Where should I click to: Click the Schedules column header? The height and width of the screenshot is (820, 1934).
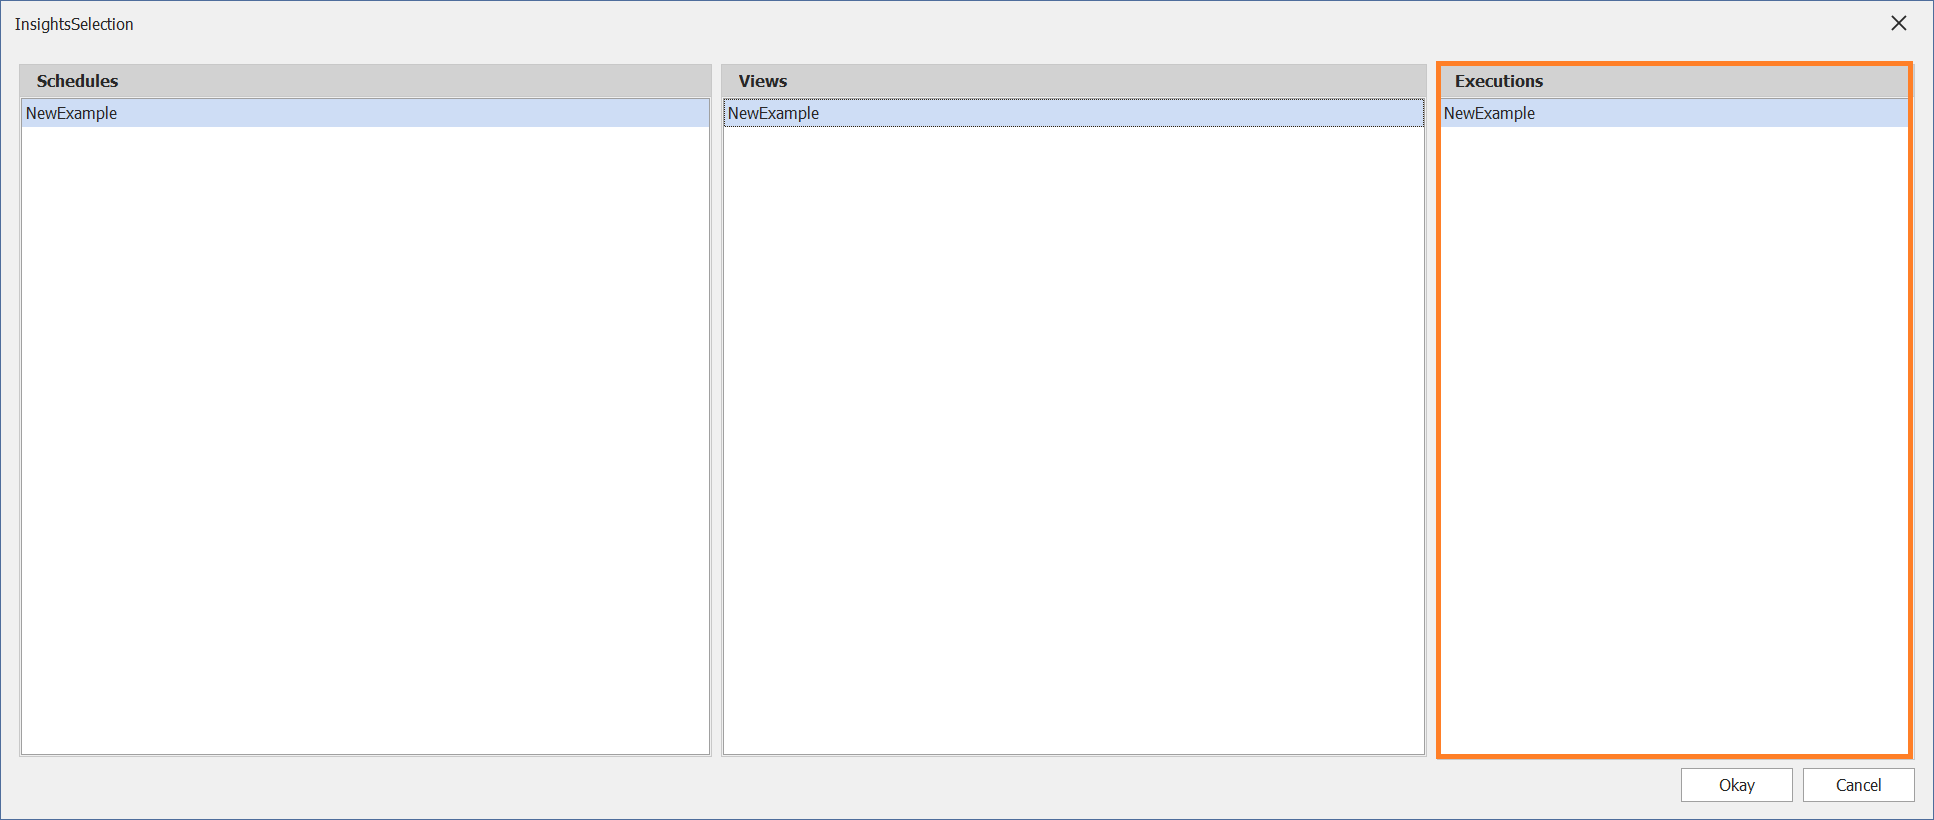(x=365, y=81)
